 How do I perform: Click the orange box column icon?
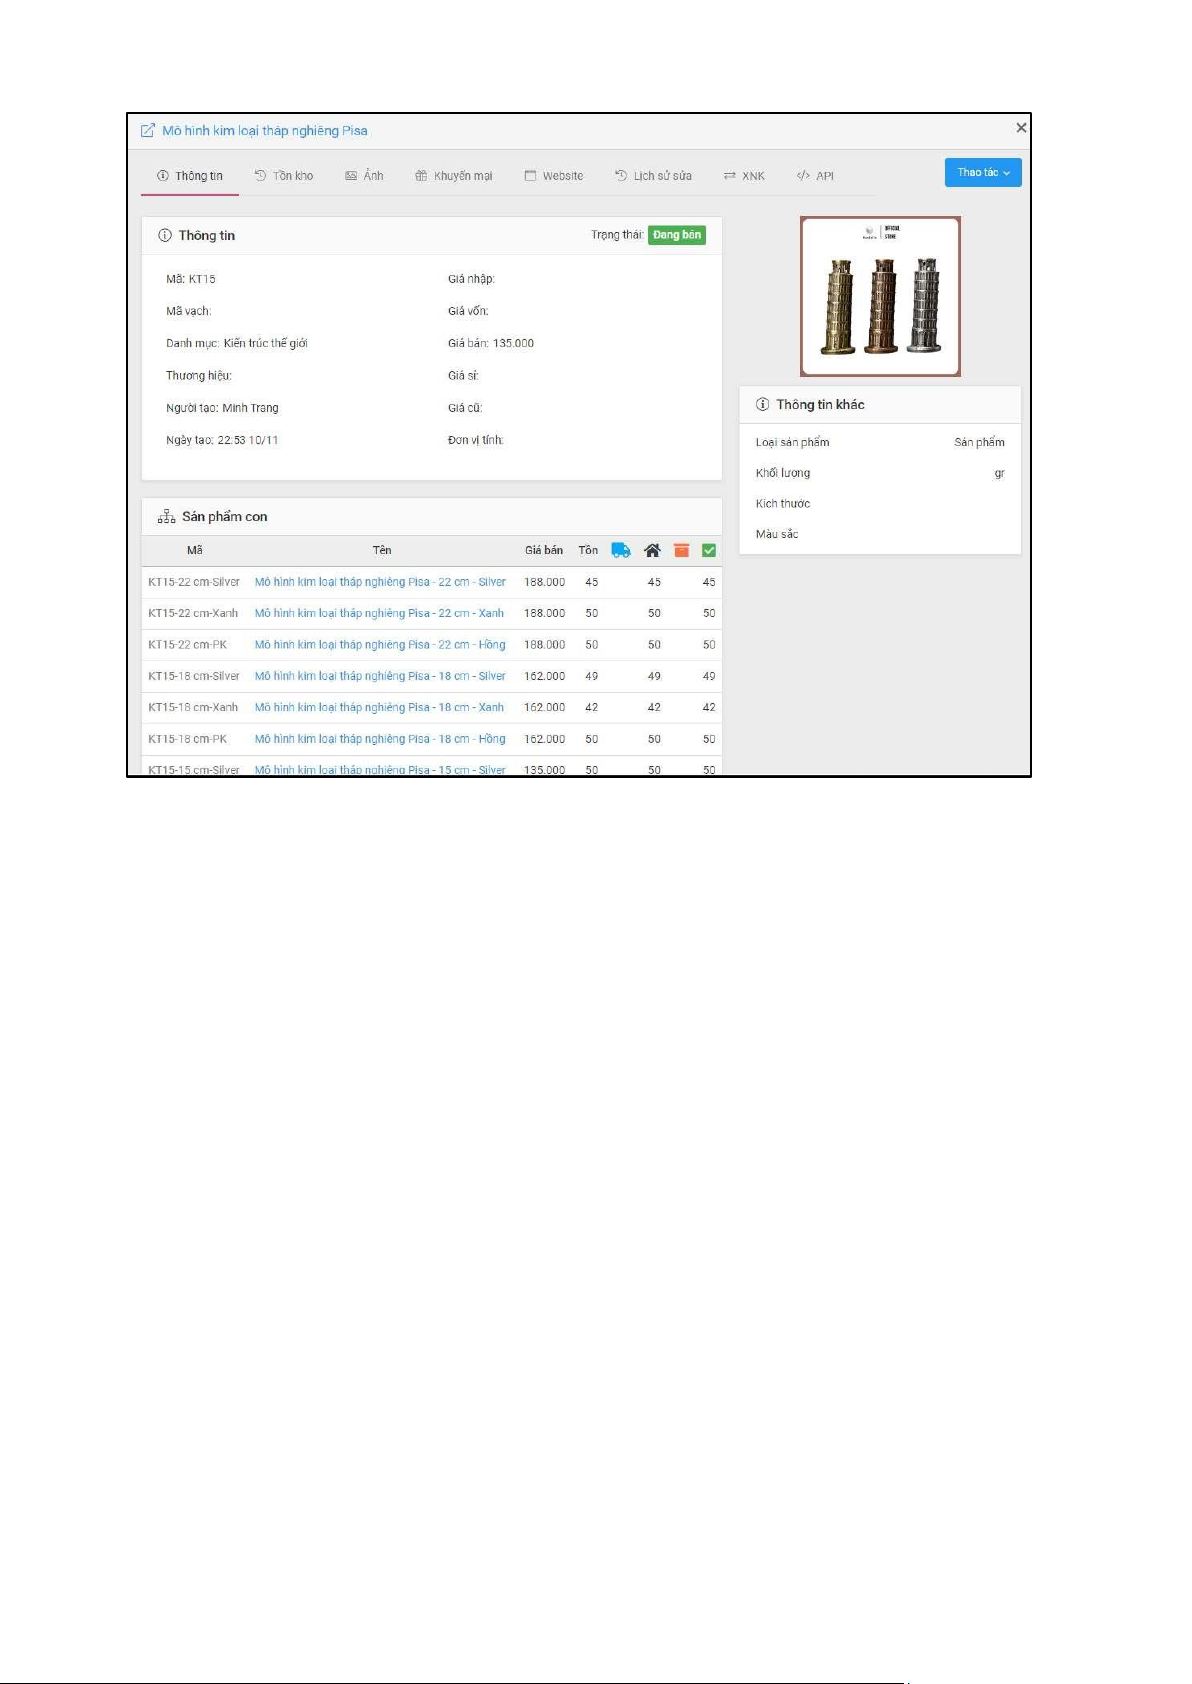pos(681,550)
